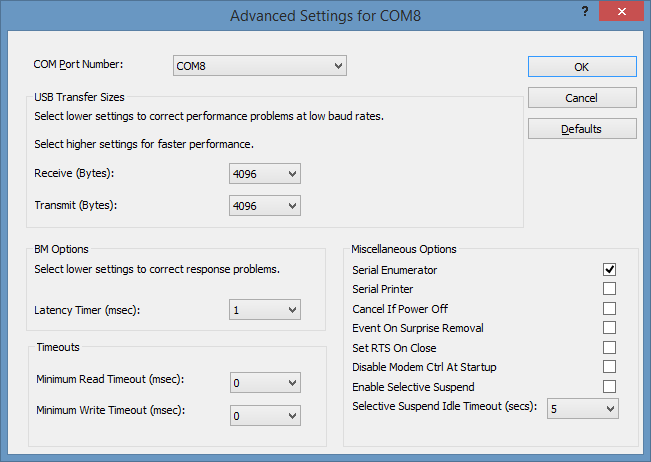Restore values with the Defaults button
This screenshot has height=462, width=651.
[x=582, y=129]
